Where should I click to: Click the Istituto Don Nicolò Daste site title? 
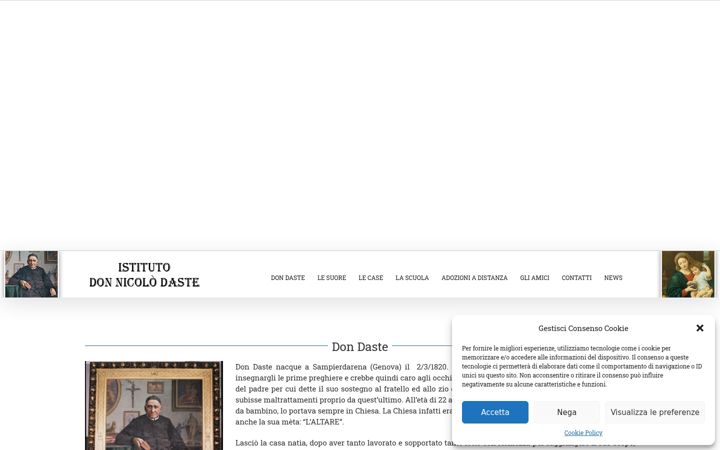point(144,275)
